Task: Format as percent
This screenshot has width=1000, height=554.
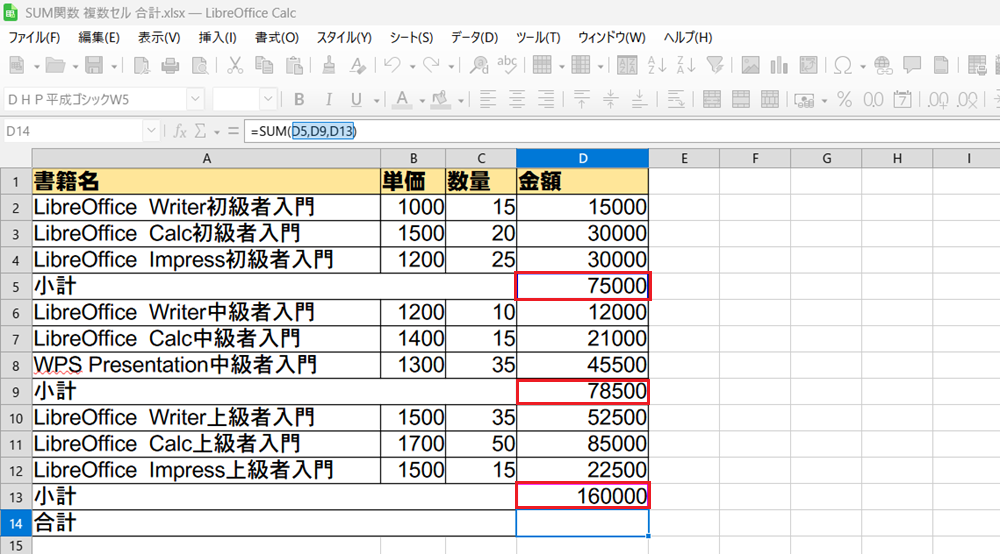Action: [844, 99]
